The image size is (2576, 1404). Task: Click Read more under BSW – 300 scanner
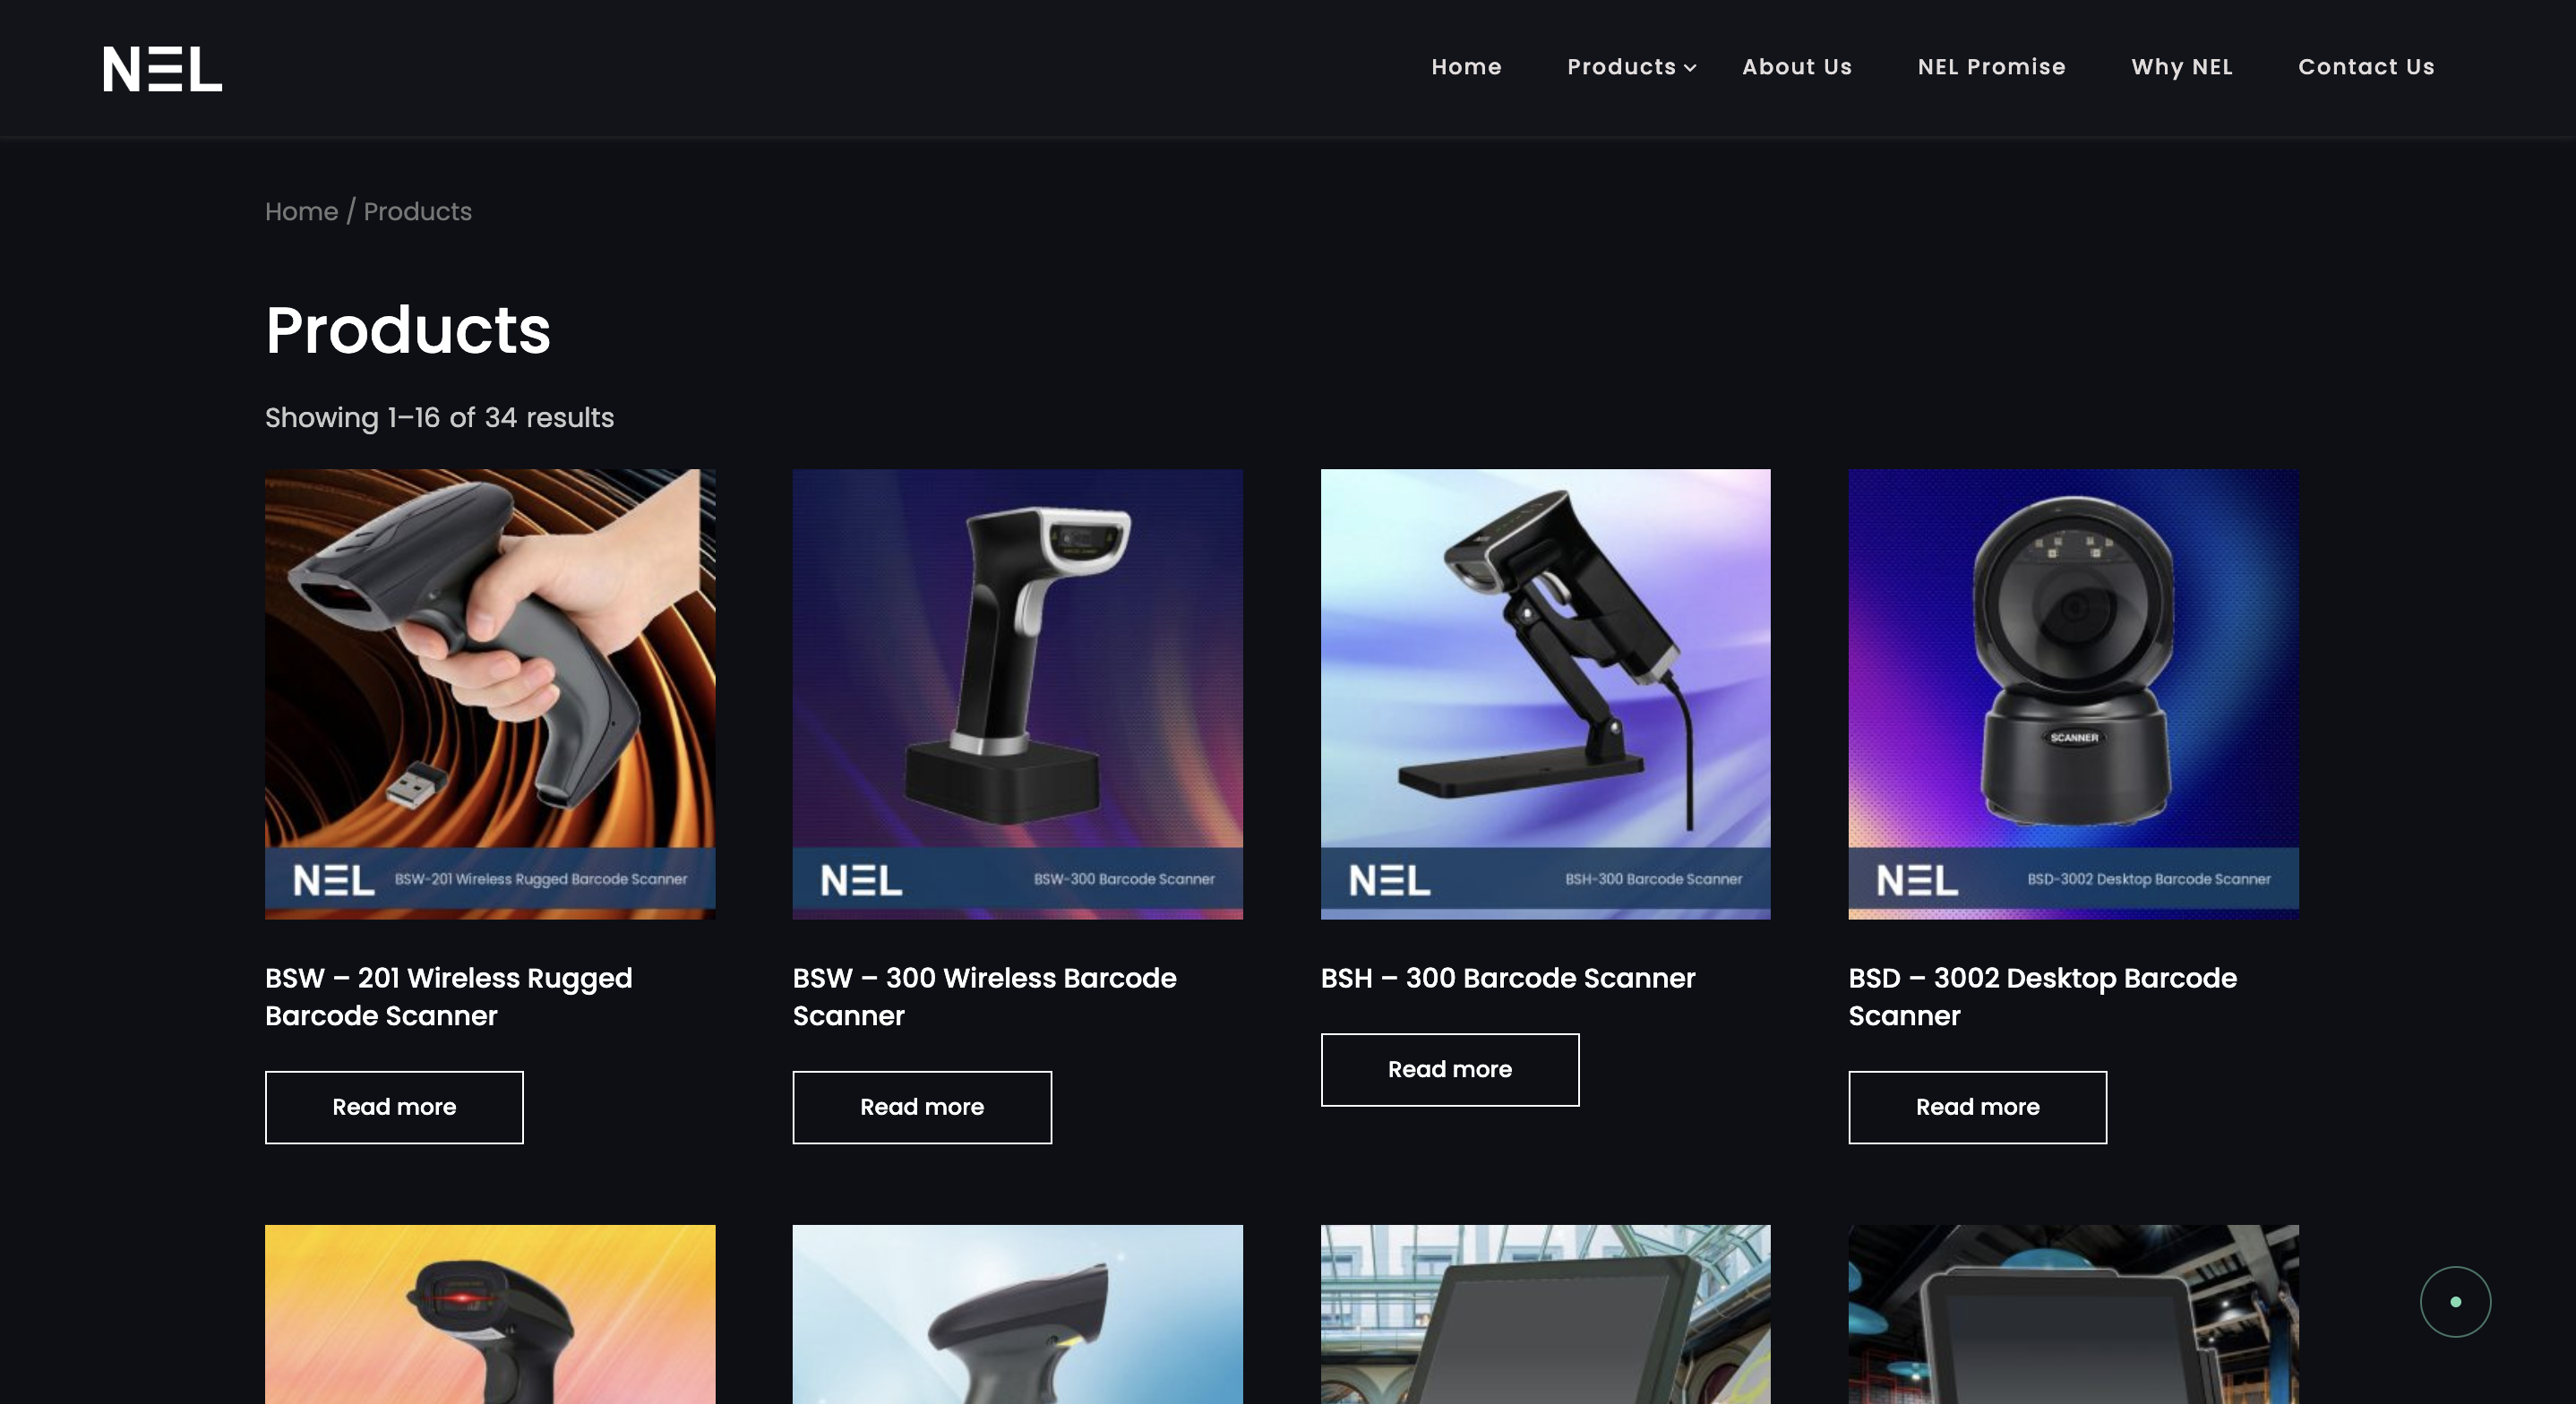[x=922, y=1107]
